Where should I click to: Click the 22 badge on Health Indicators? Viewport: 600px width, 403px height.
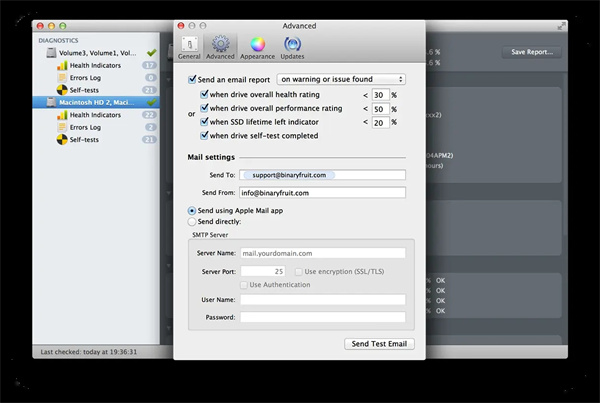pos(149,115)
